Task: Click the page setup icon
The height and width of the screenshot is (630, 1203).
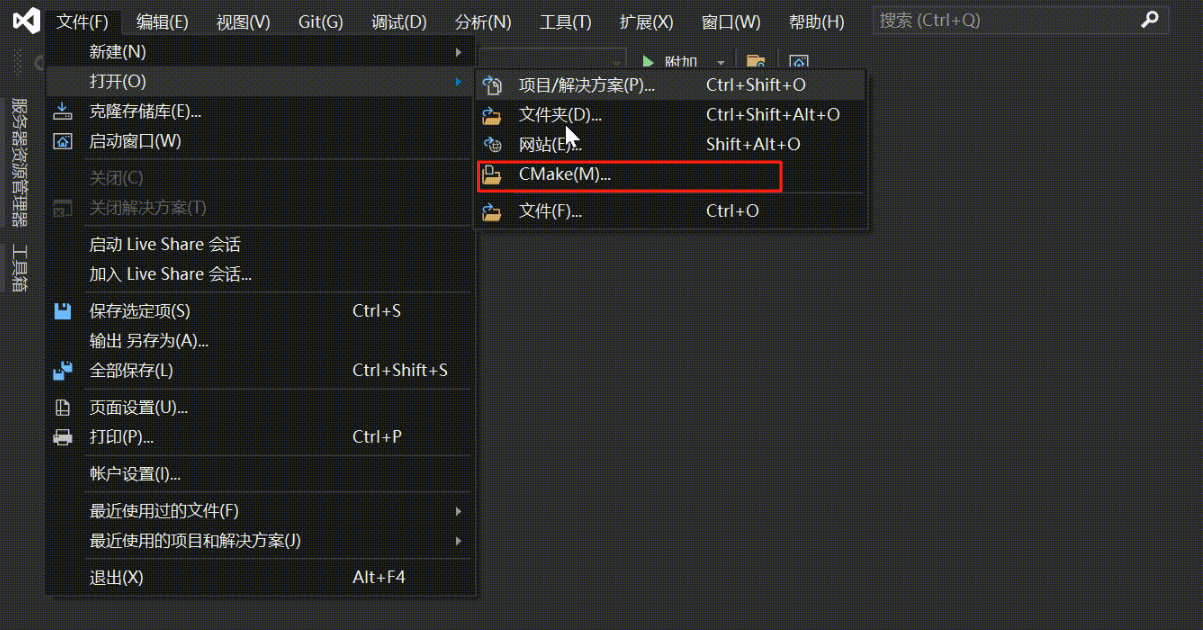Action: [x=63, y=407]
